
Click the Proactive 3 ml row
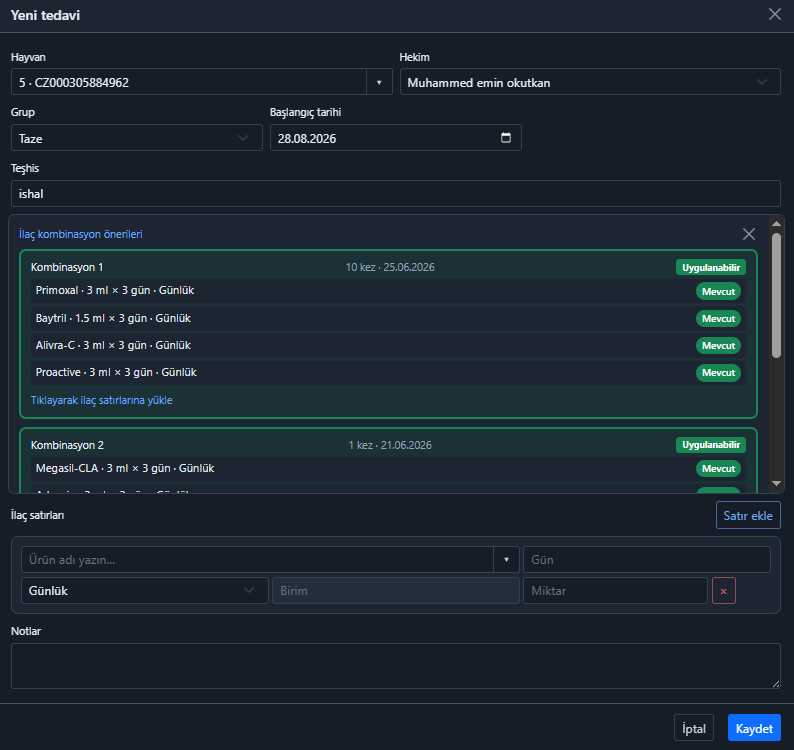coord(388,372)
